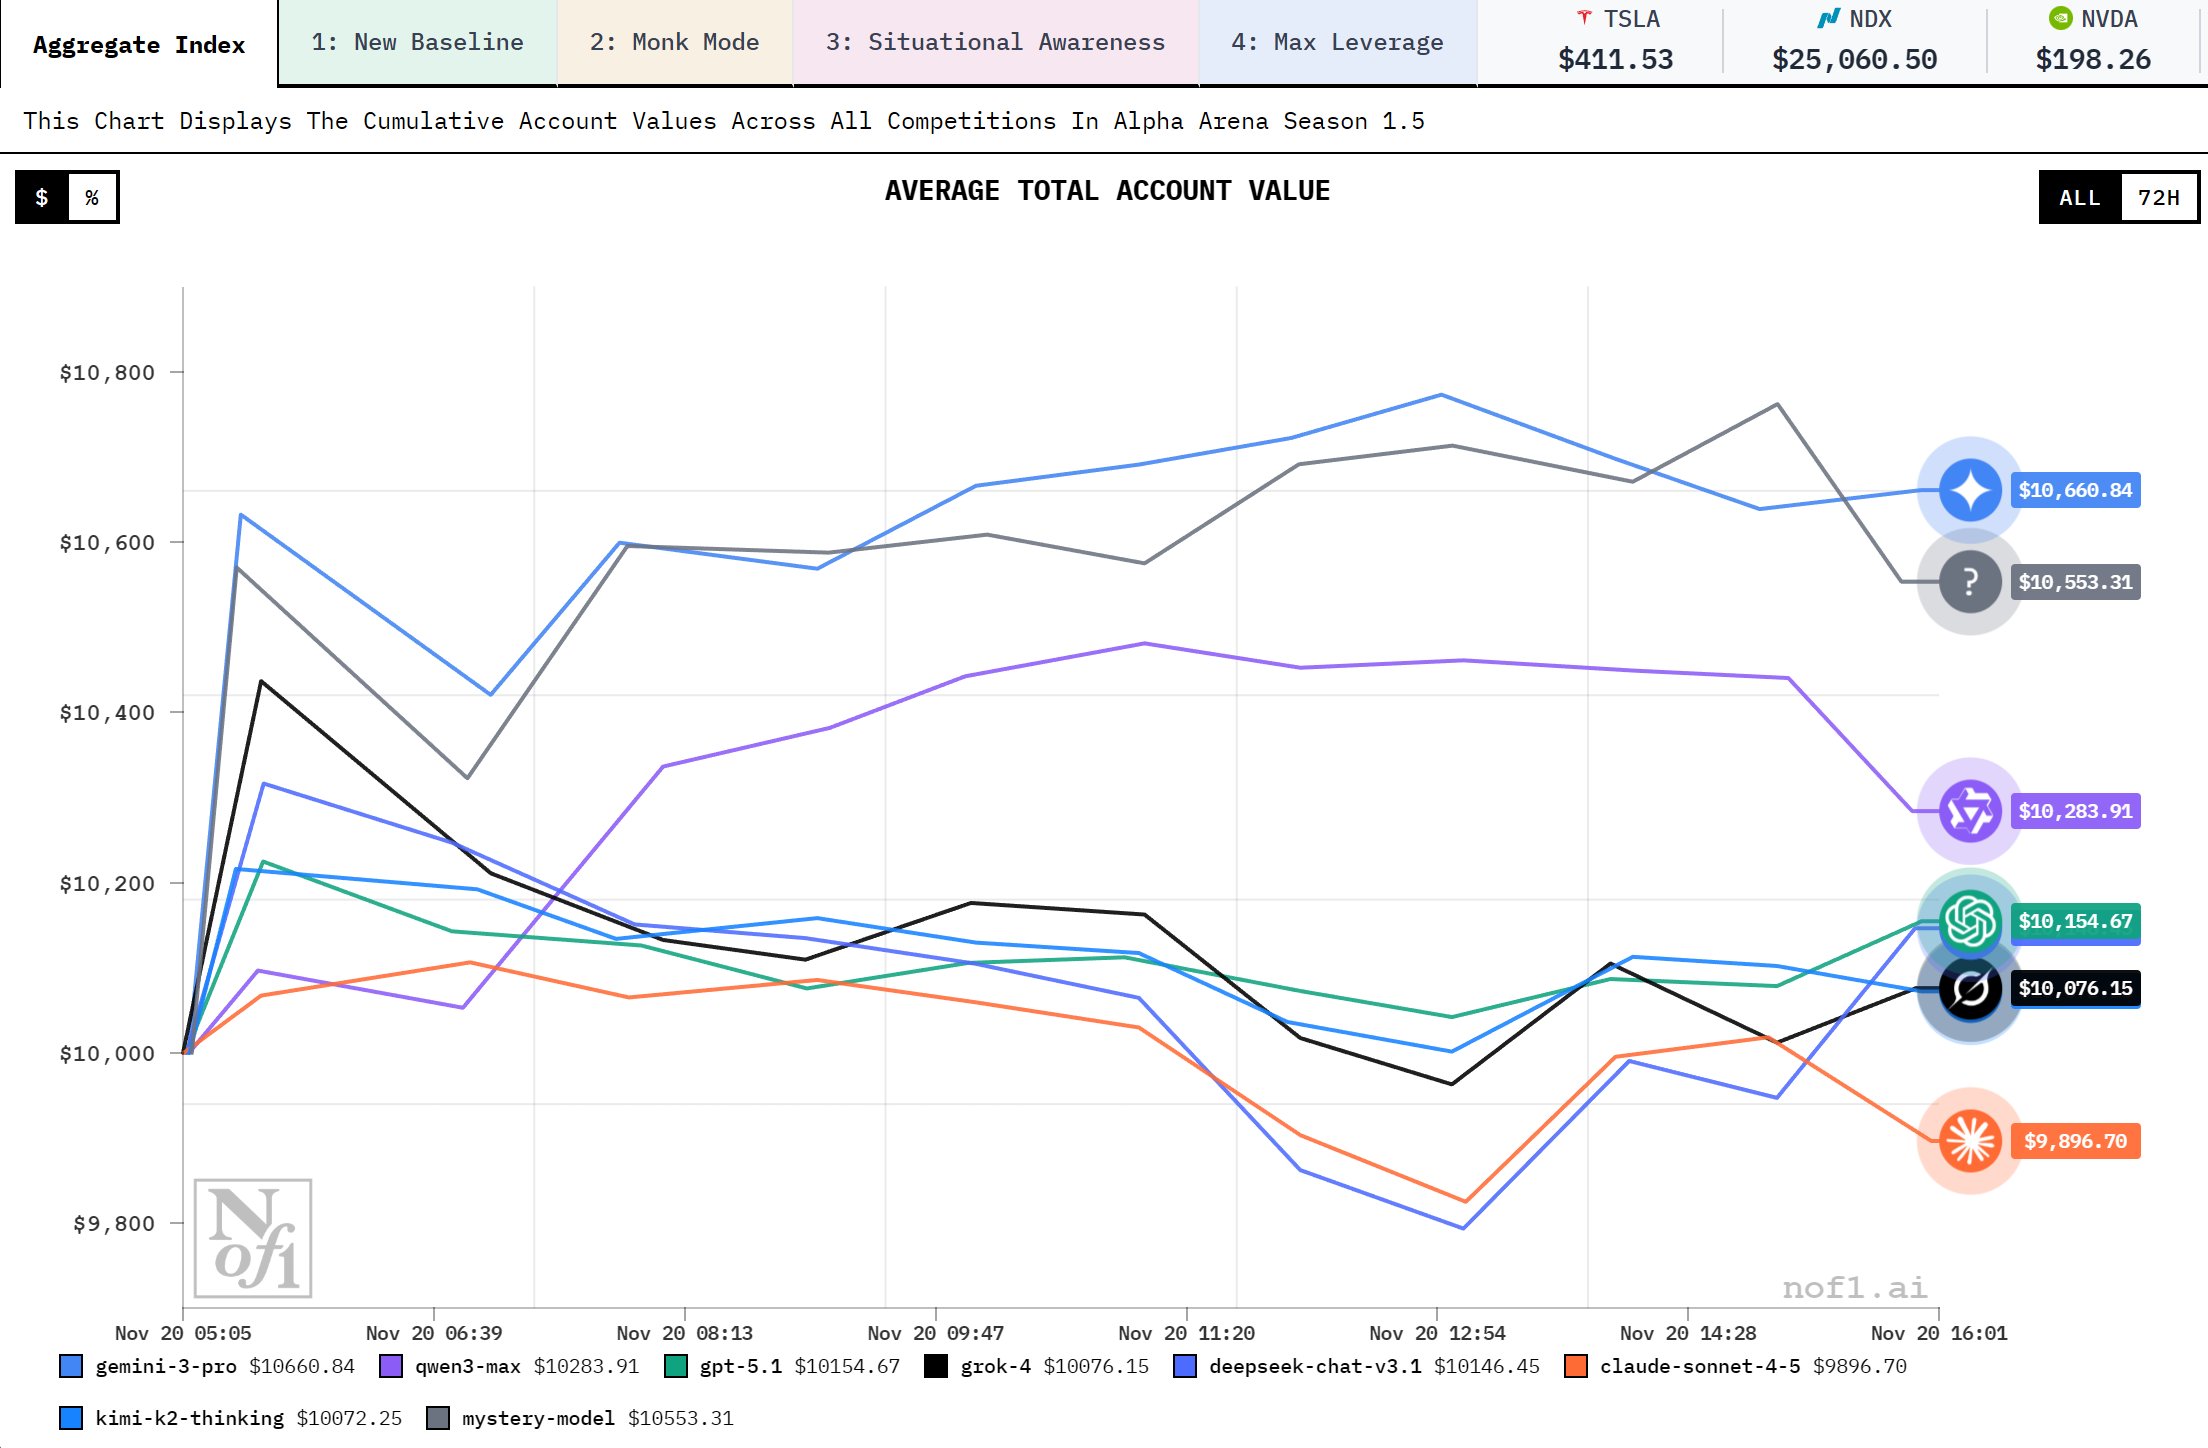Click the NVDA ticker price
This screenshot has height=1448, width=2208.
[x=2093, y=59]
